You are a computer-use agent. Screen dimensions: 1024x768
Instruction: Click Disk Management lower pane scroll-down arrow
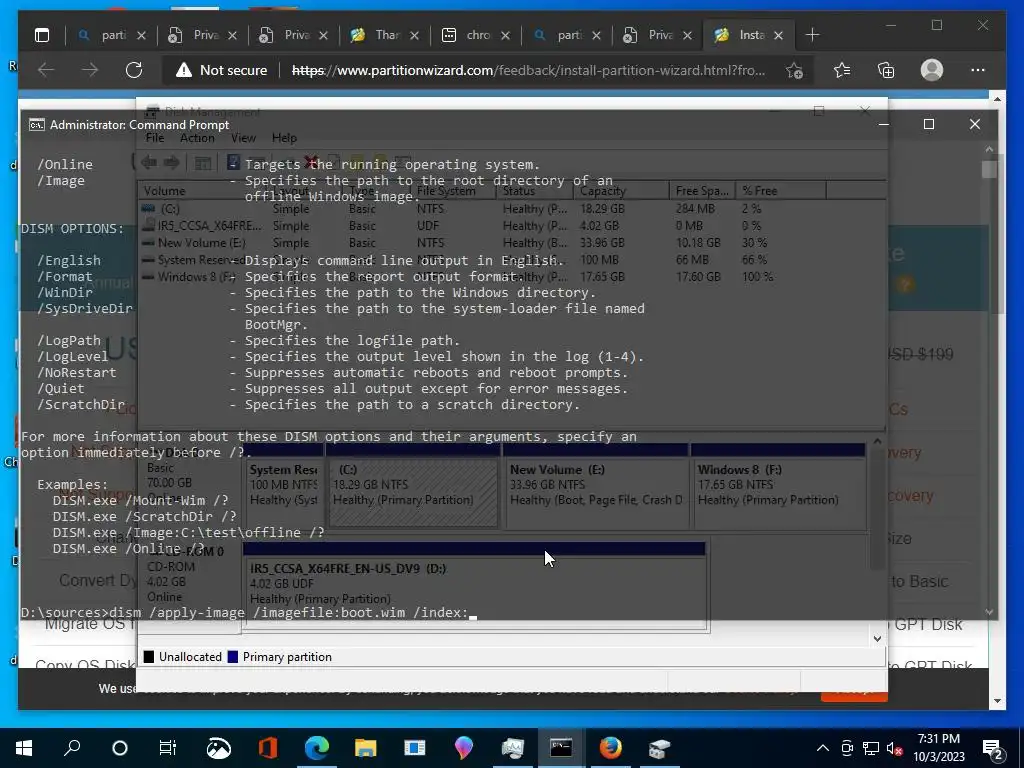(x=877, y=639)
